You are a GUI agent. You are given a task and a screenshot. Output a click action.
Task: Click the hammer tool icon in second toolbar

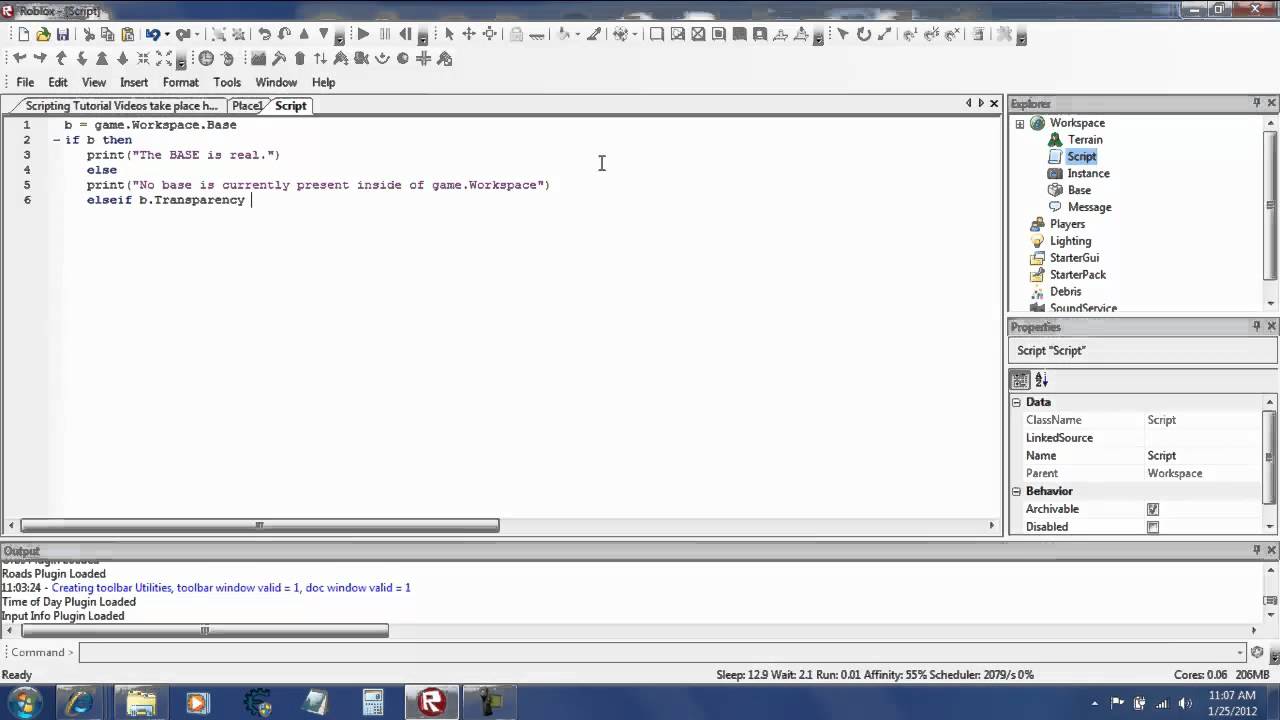coord(279,59)
